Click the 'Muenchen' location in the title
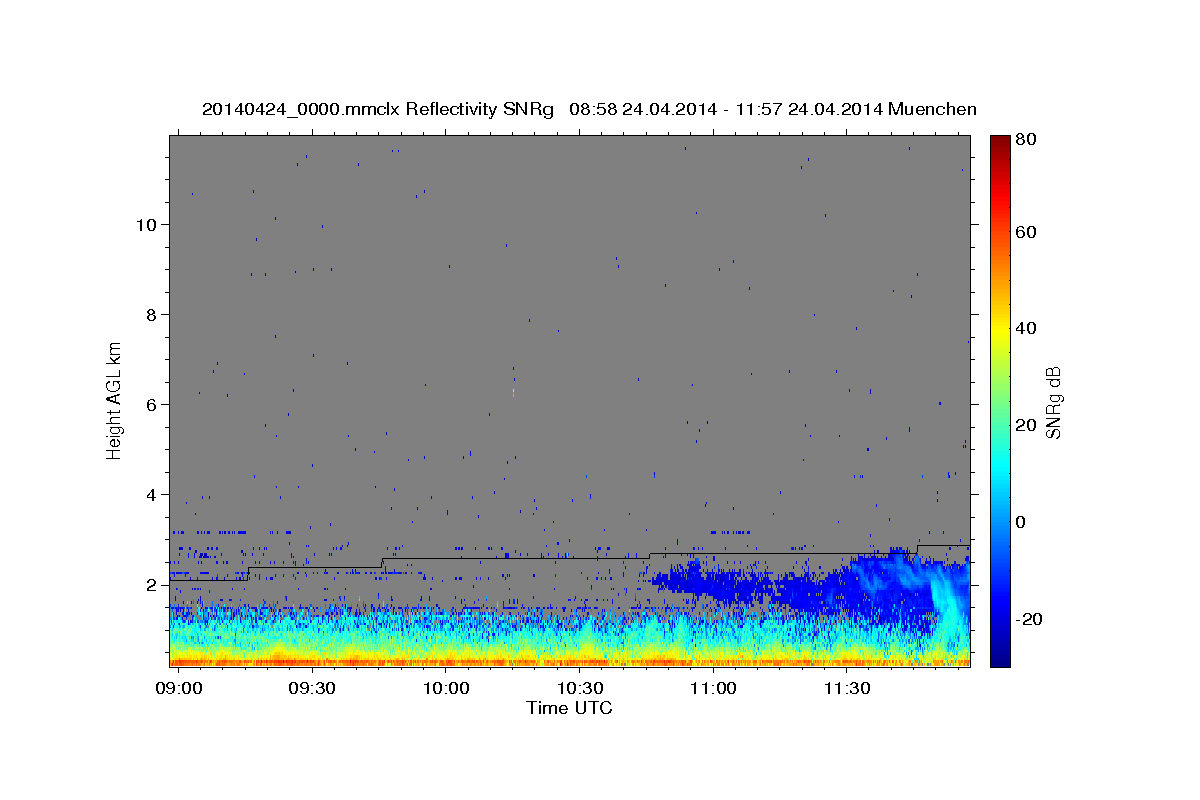1200x800 pixels. click(932, 109)
